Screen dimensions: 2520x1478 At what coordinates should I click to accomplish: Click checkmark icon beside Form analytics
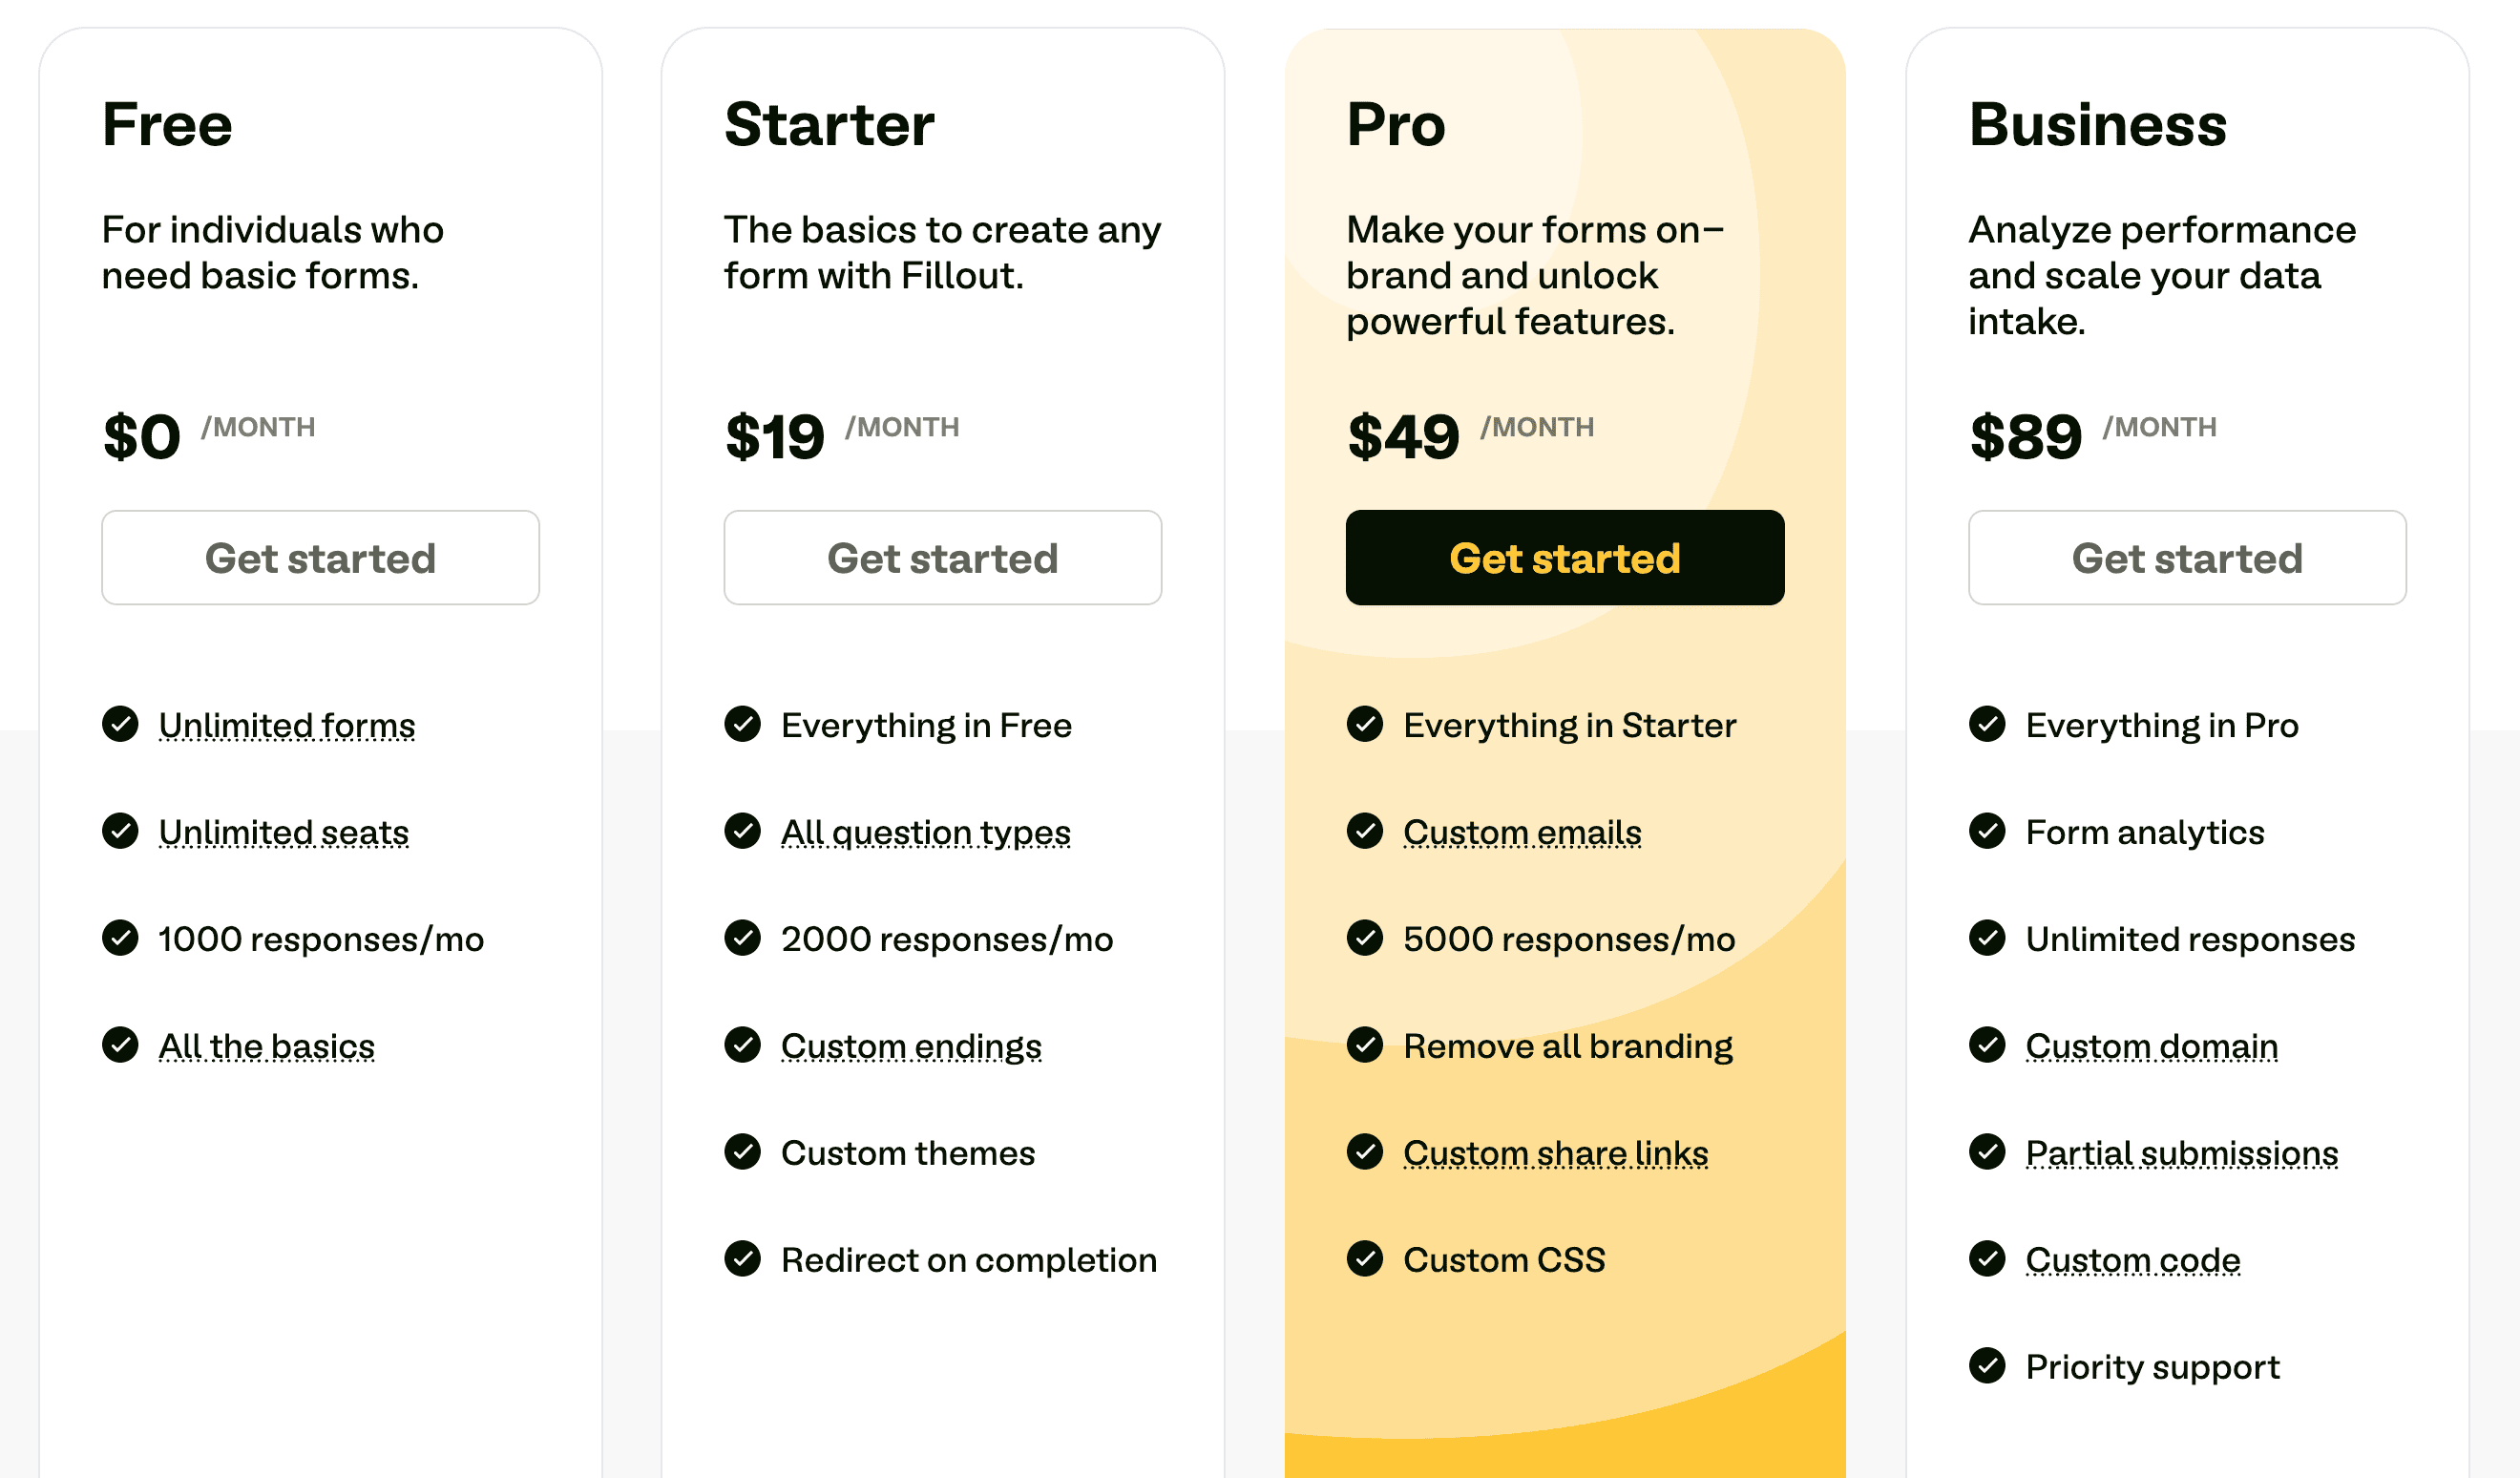coord(1986,831)
